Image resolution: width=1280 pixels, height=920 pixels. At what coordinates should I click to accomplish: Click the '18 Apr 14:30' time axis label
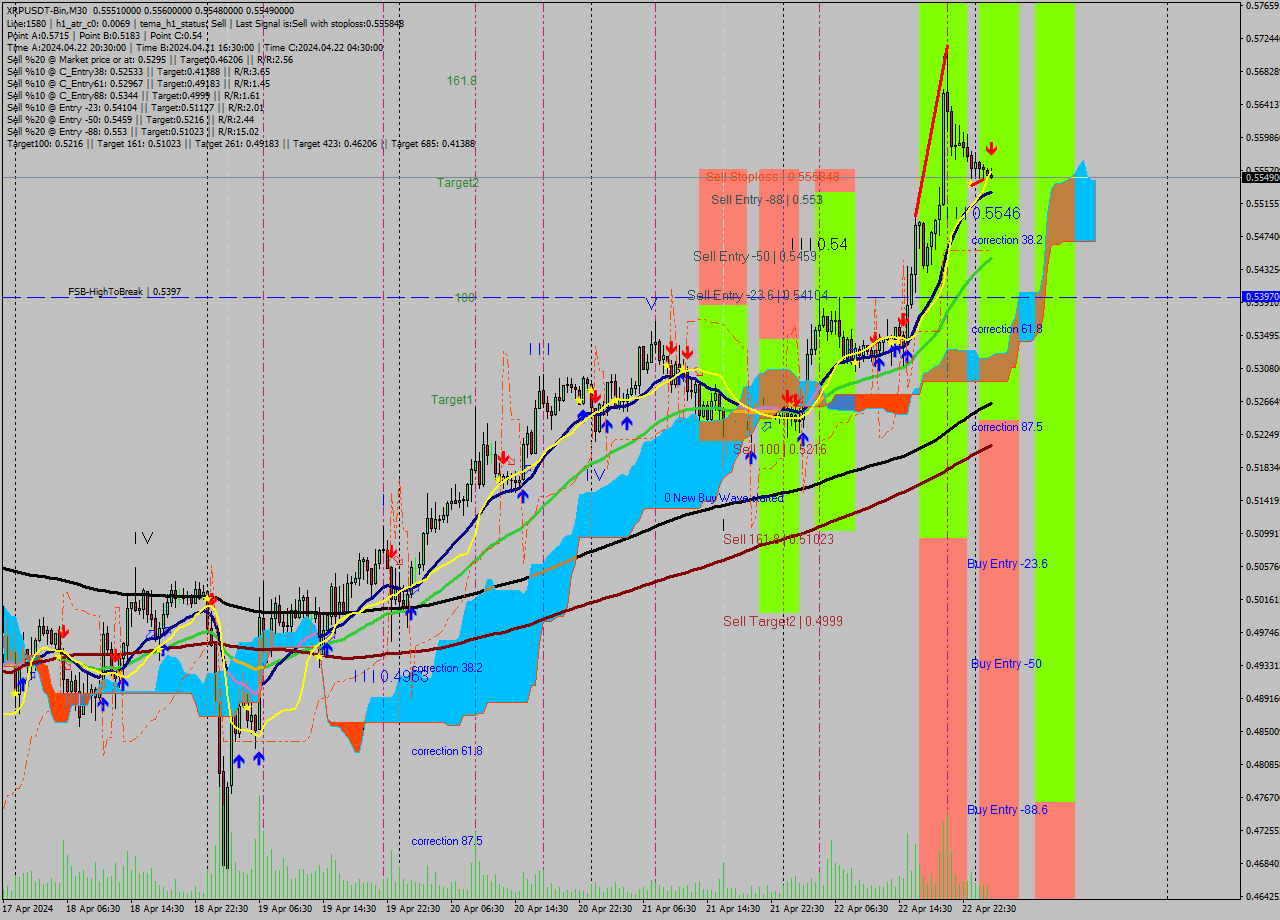157,909
